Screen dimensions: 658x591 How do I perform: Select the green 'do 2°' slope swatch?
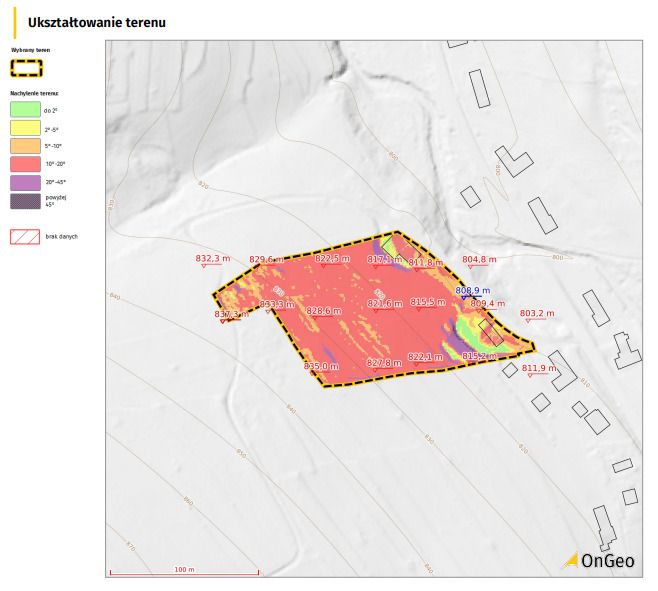(25, 109)
